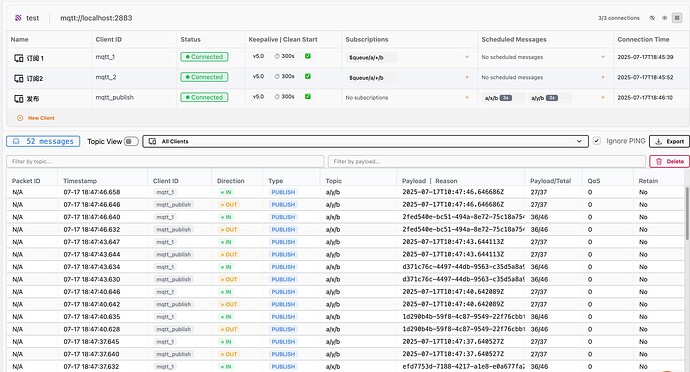The width and height of the screenshot is (690, 372).
Task: Select the message row timestamped 07-17 18:47:46.646
Action: (x=345, y=205)
